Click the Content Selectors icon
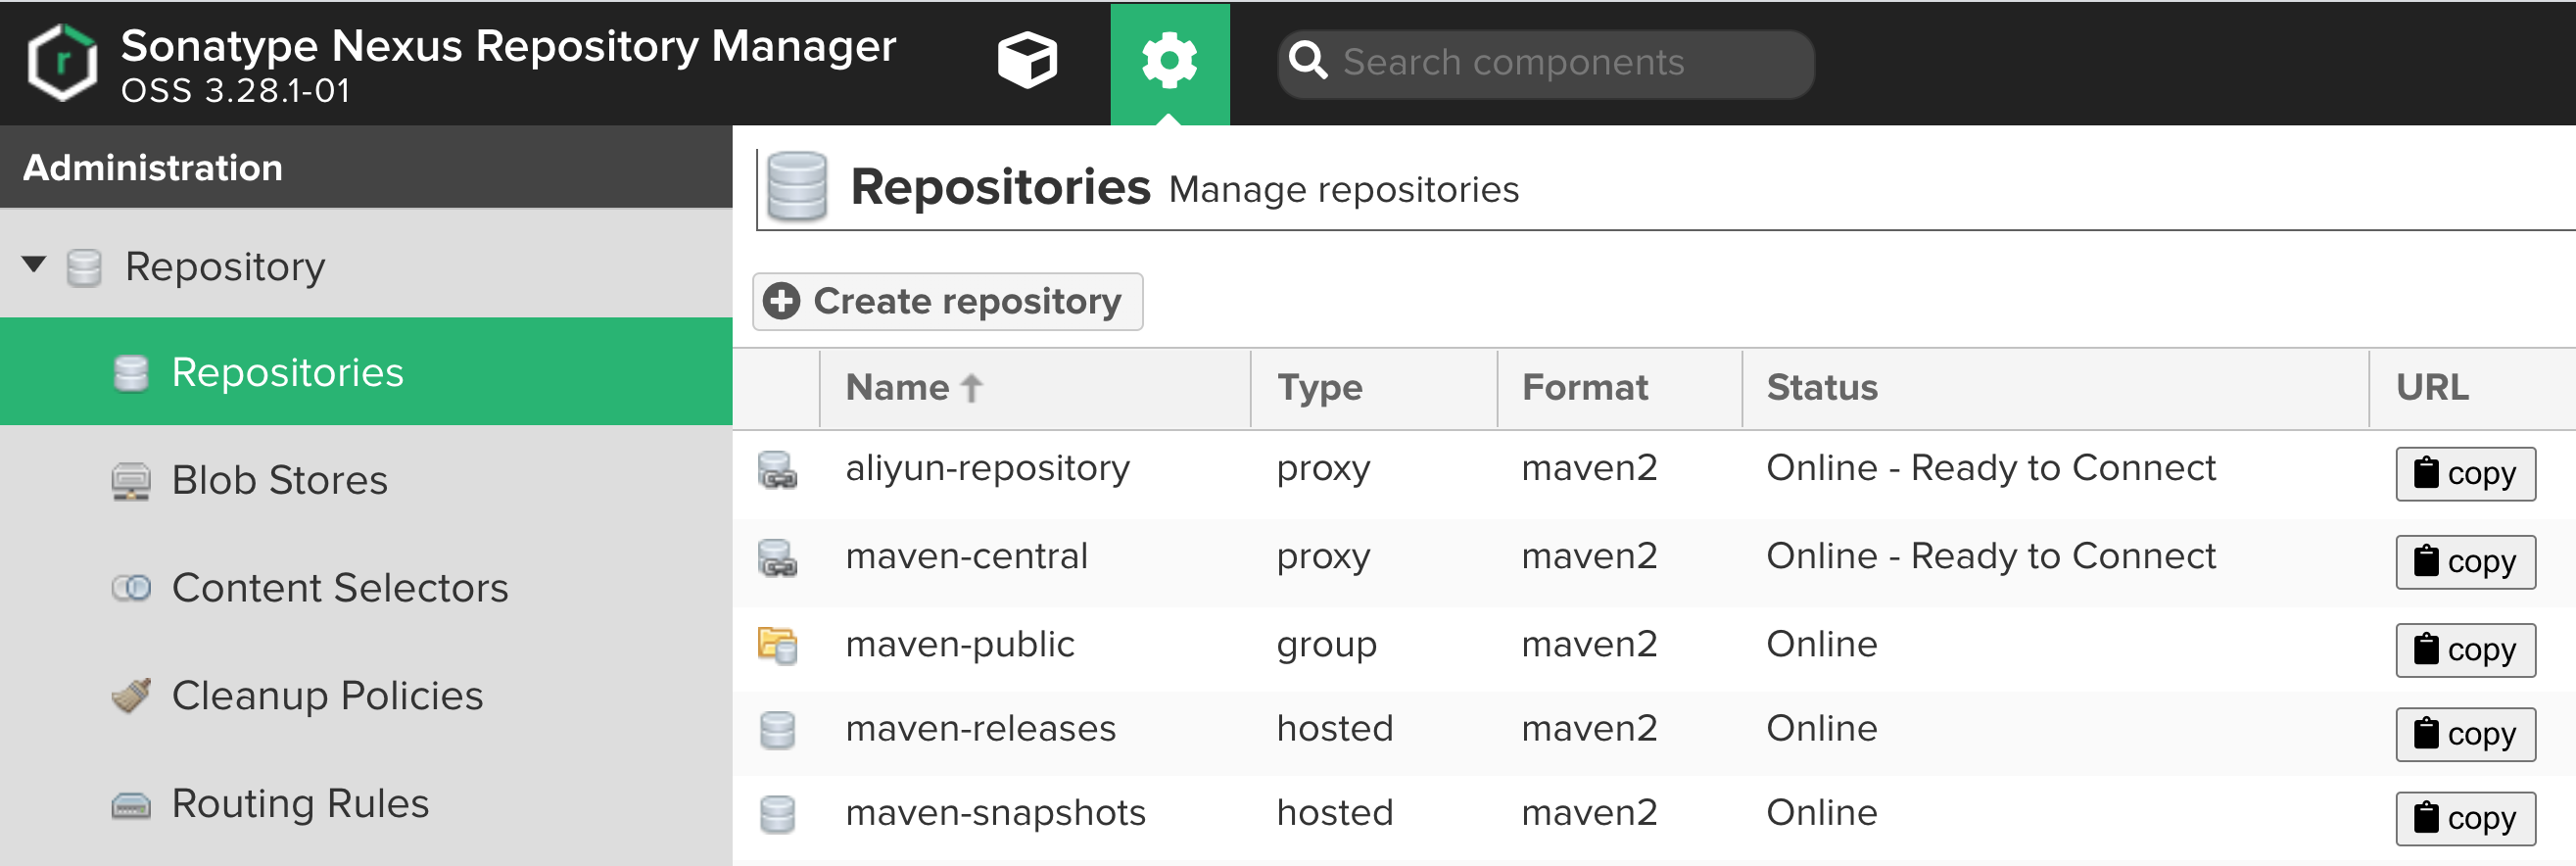This screenshot has width=2576, height=866. tap(131, 588)
